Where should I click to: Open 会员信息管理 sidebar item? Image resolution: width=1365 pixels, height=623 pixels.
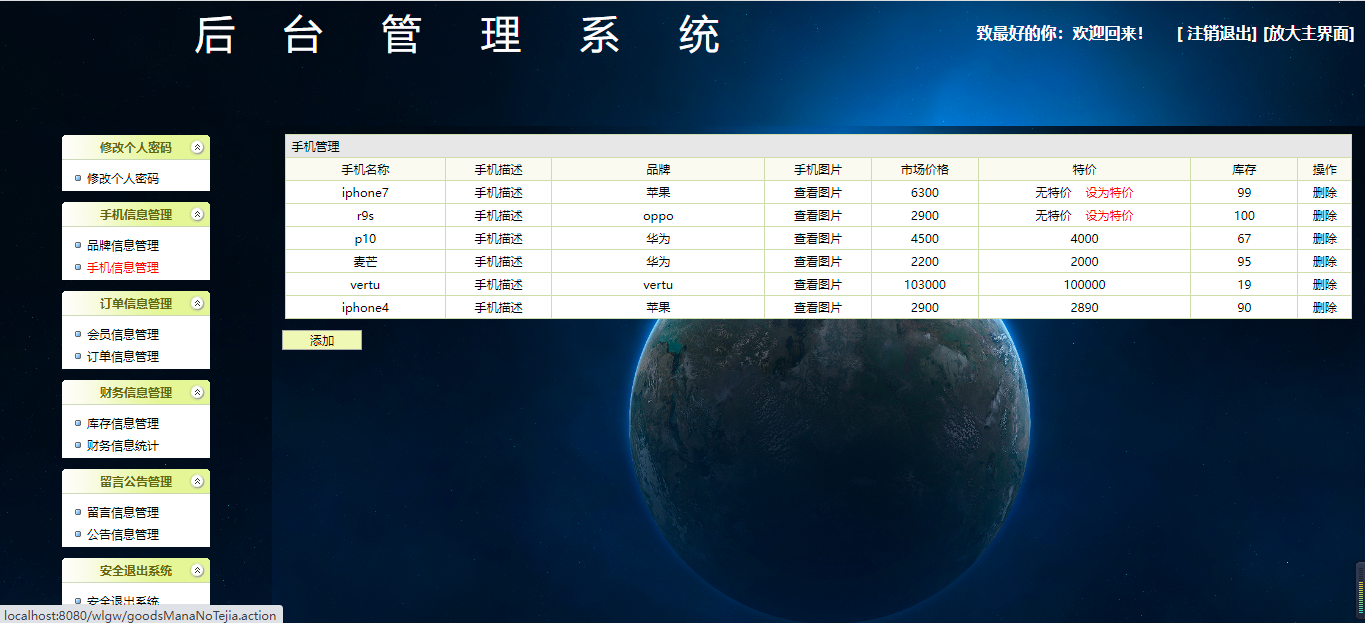[x=123, y=334]
